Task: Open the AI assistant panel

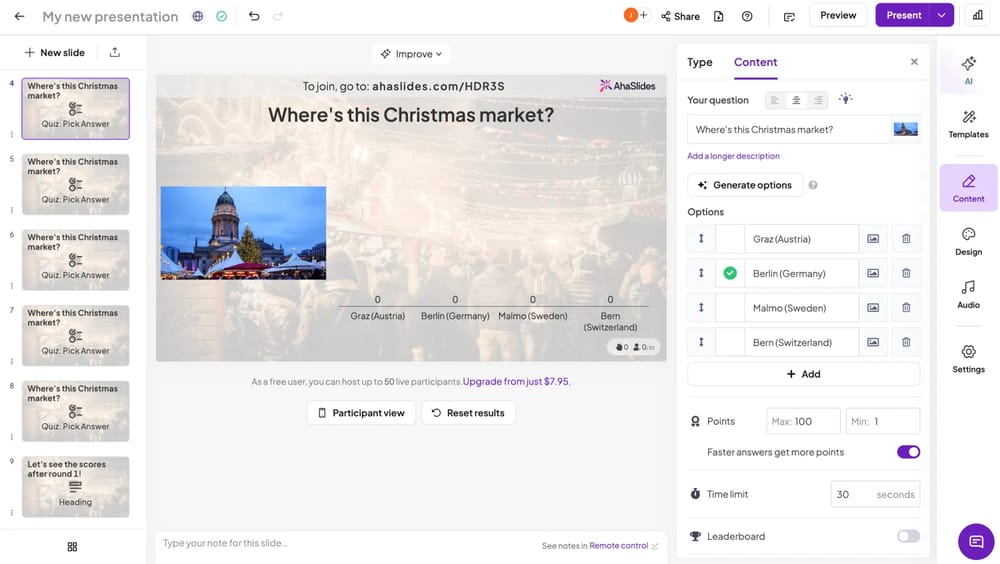Action: tap(968, 69)
